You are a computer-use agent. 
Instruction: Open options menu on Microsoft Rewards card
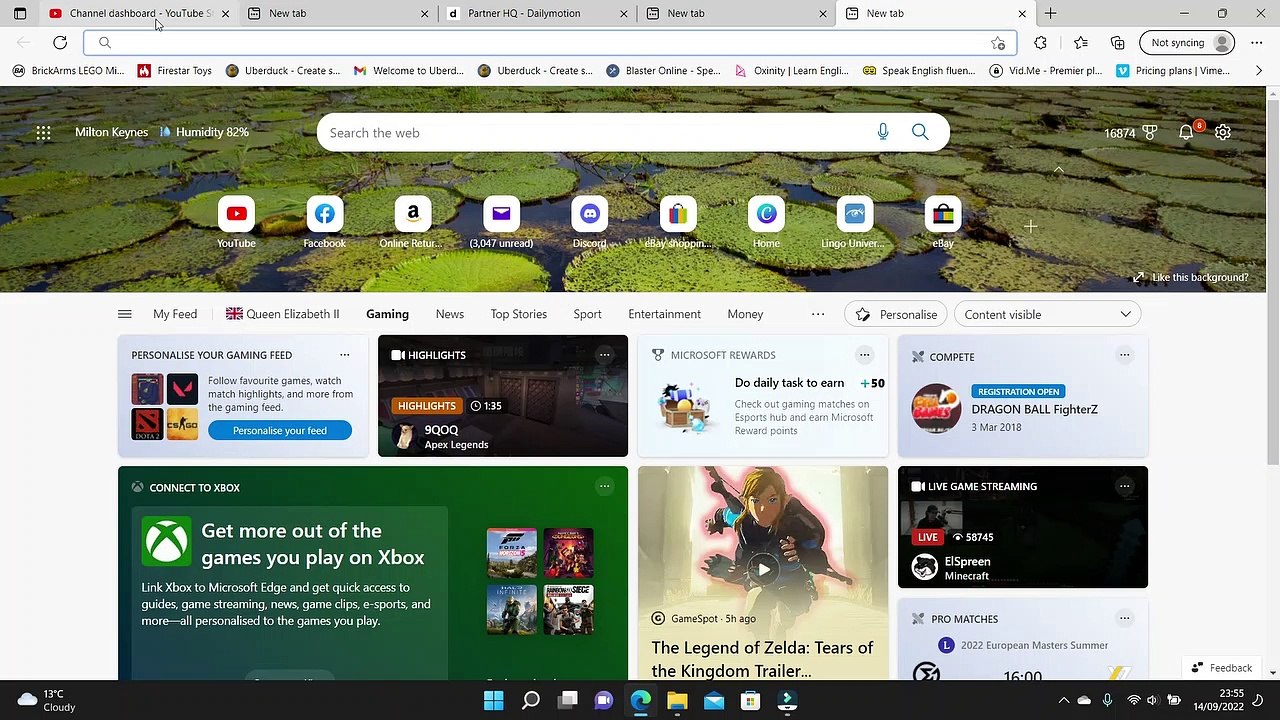[x=864, y=355]
